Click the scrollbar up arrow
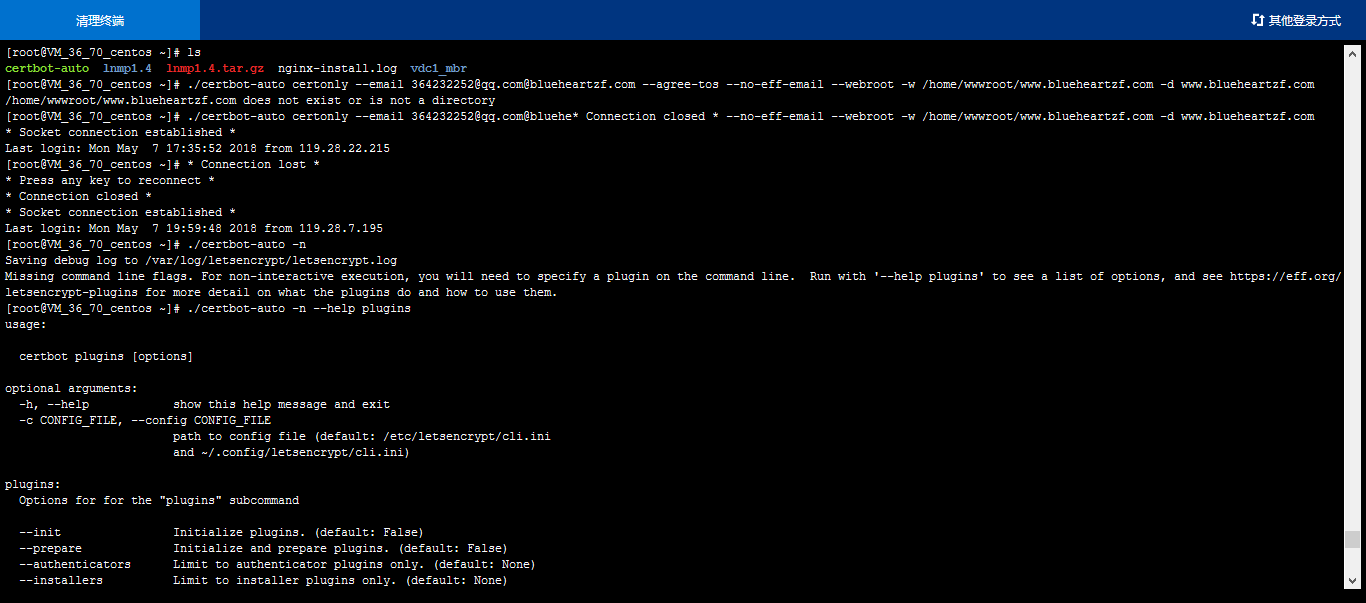Viewport: 1366px width, 603px height. [1352, 51]
